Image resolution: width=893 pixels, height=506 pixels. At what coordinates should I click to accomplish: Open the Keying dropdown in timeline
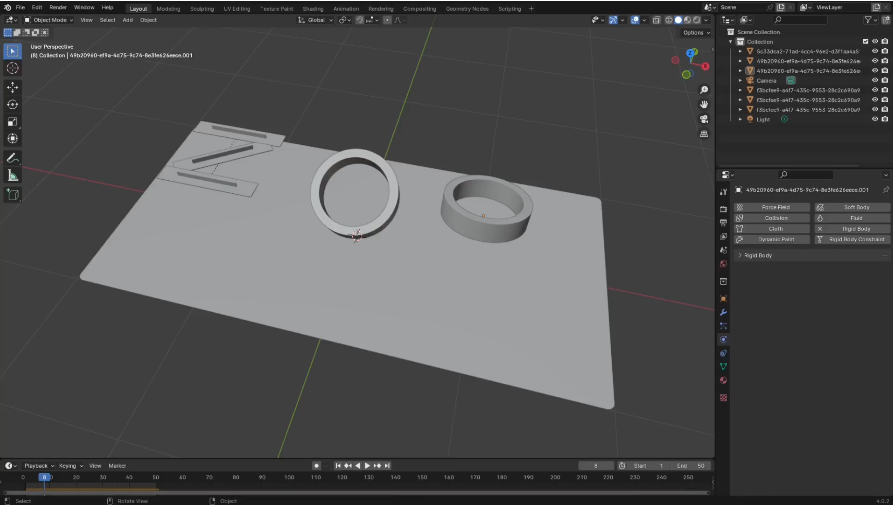(x=71, y=466)
